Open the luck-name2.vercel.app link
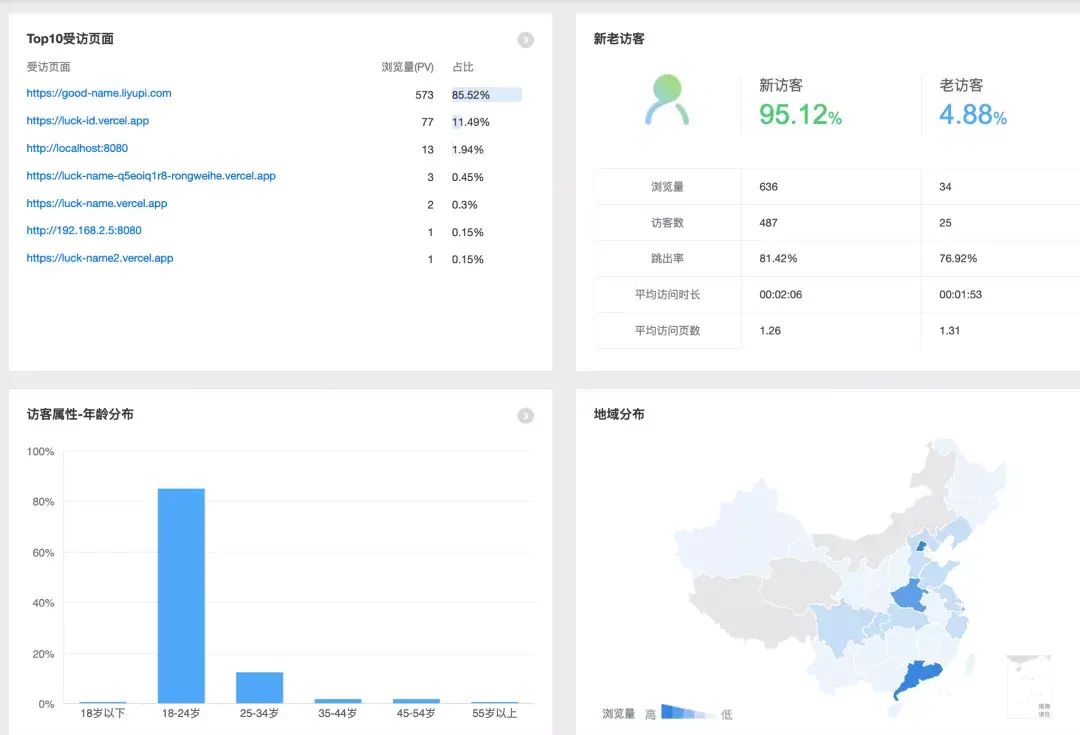Viewport: 1080px width, 735px height. 100,258
